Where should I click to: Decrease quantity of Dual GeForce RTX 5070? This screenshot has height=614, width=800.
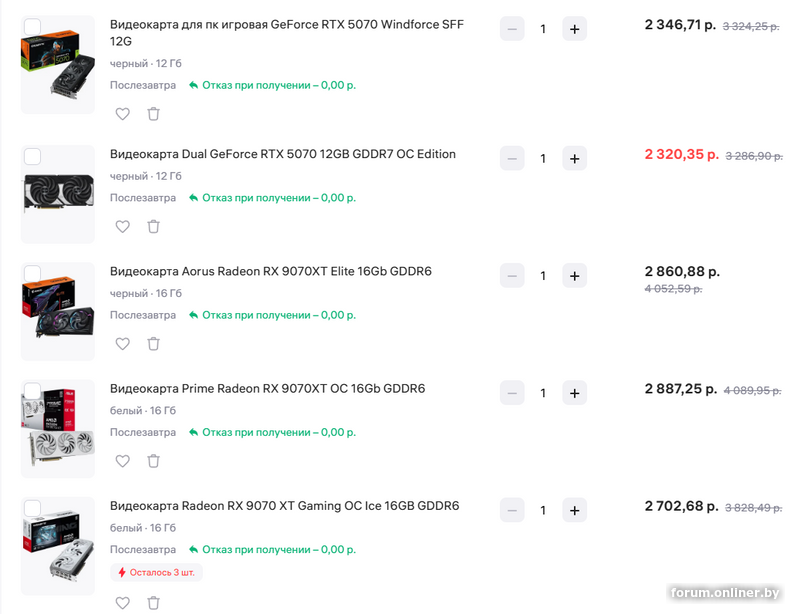tap(512, 158)
